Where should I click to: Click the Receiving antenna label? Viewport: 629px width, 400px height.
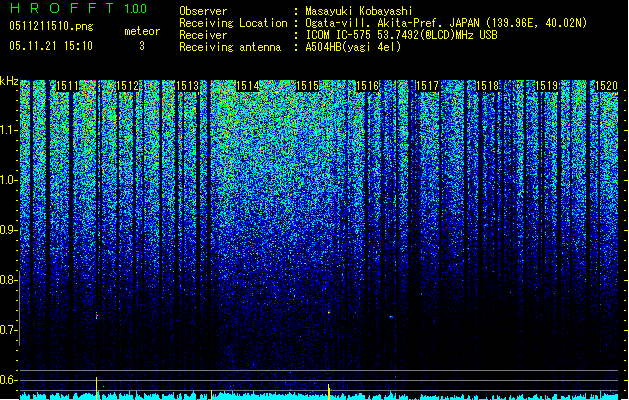230,47
